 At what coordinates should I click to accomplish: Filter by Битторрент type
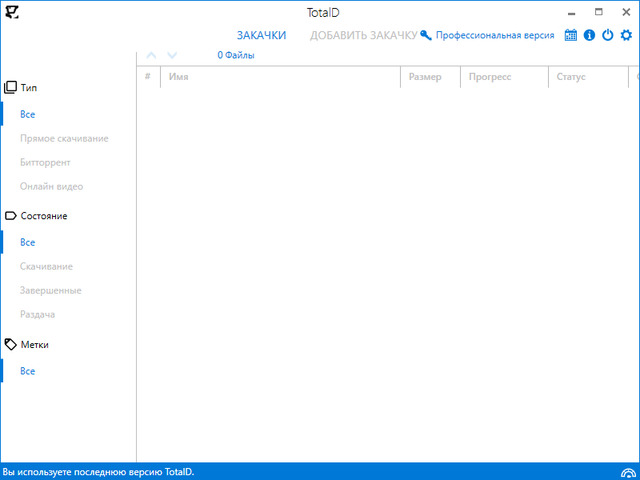tap(45, 162)
